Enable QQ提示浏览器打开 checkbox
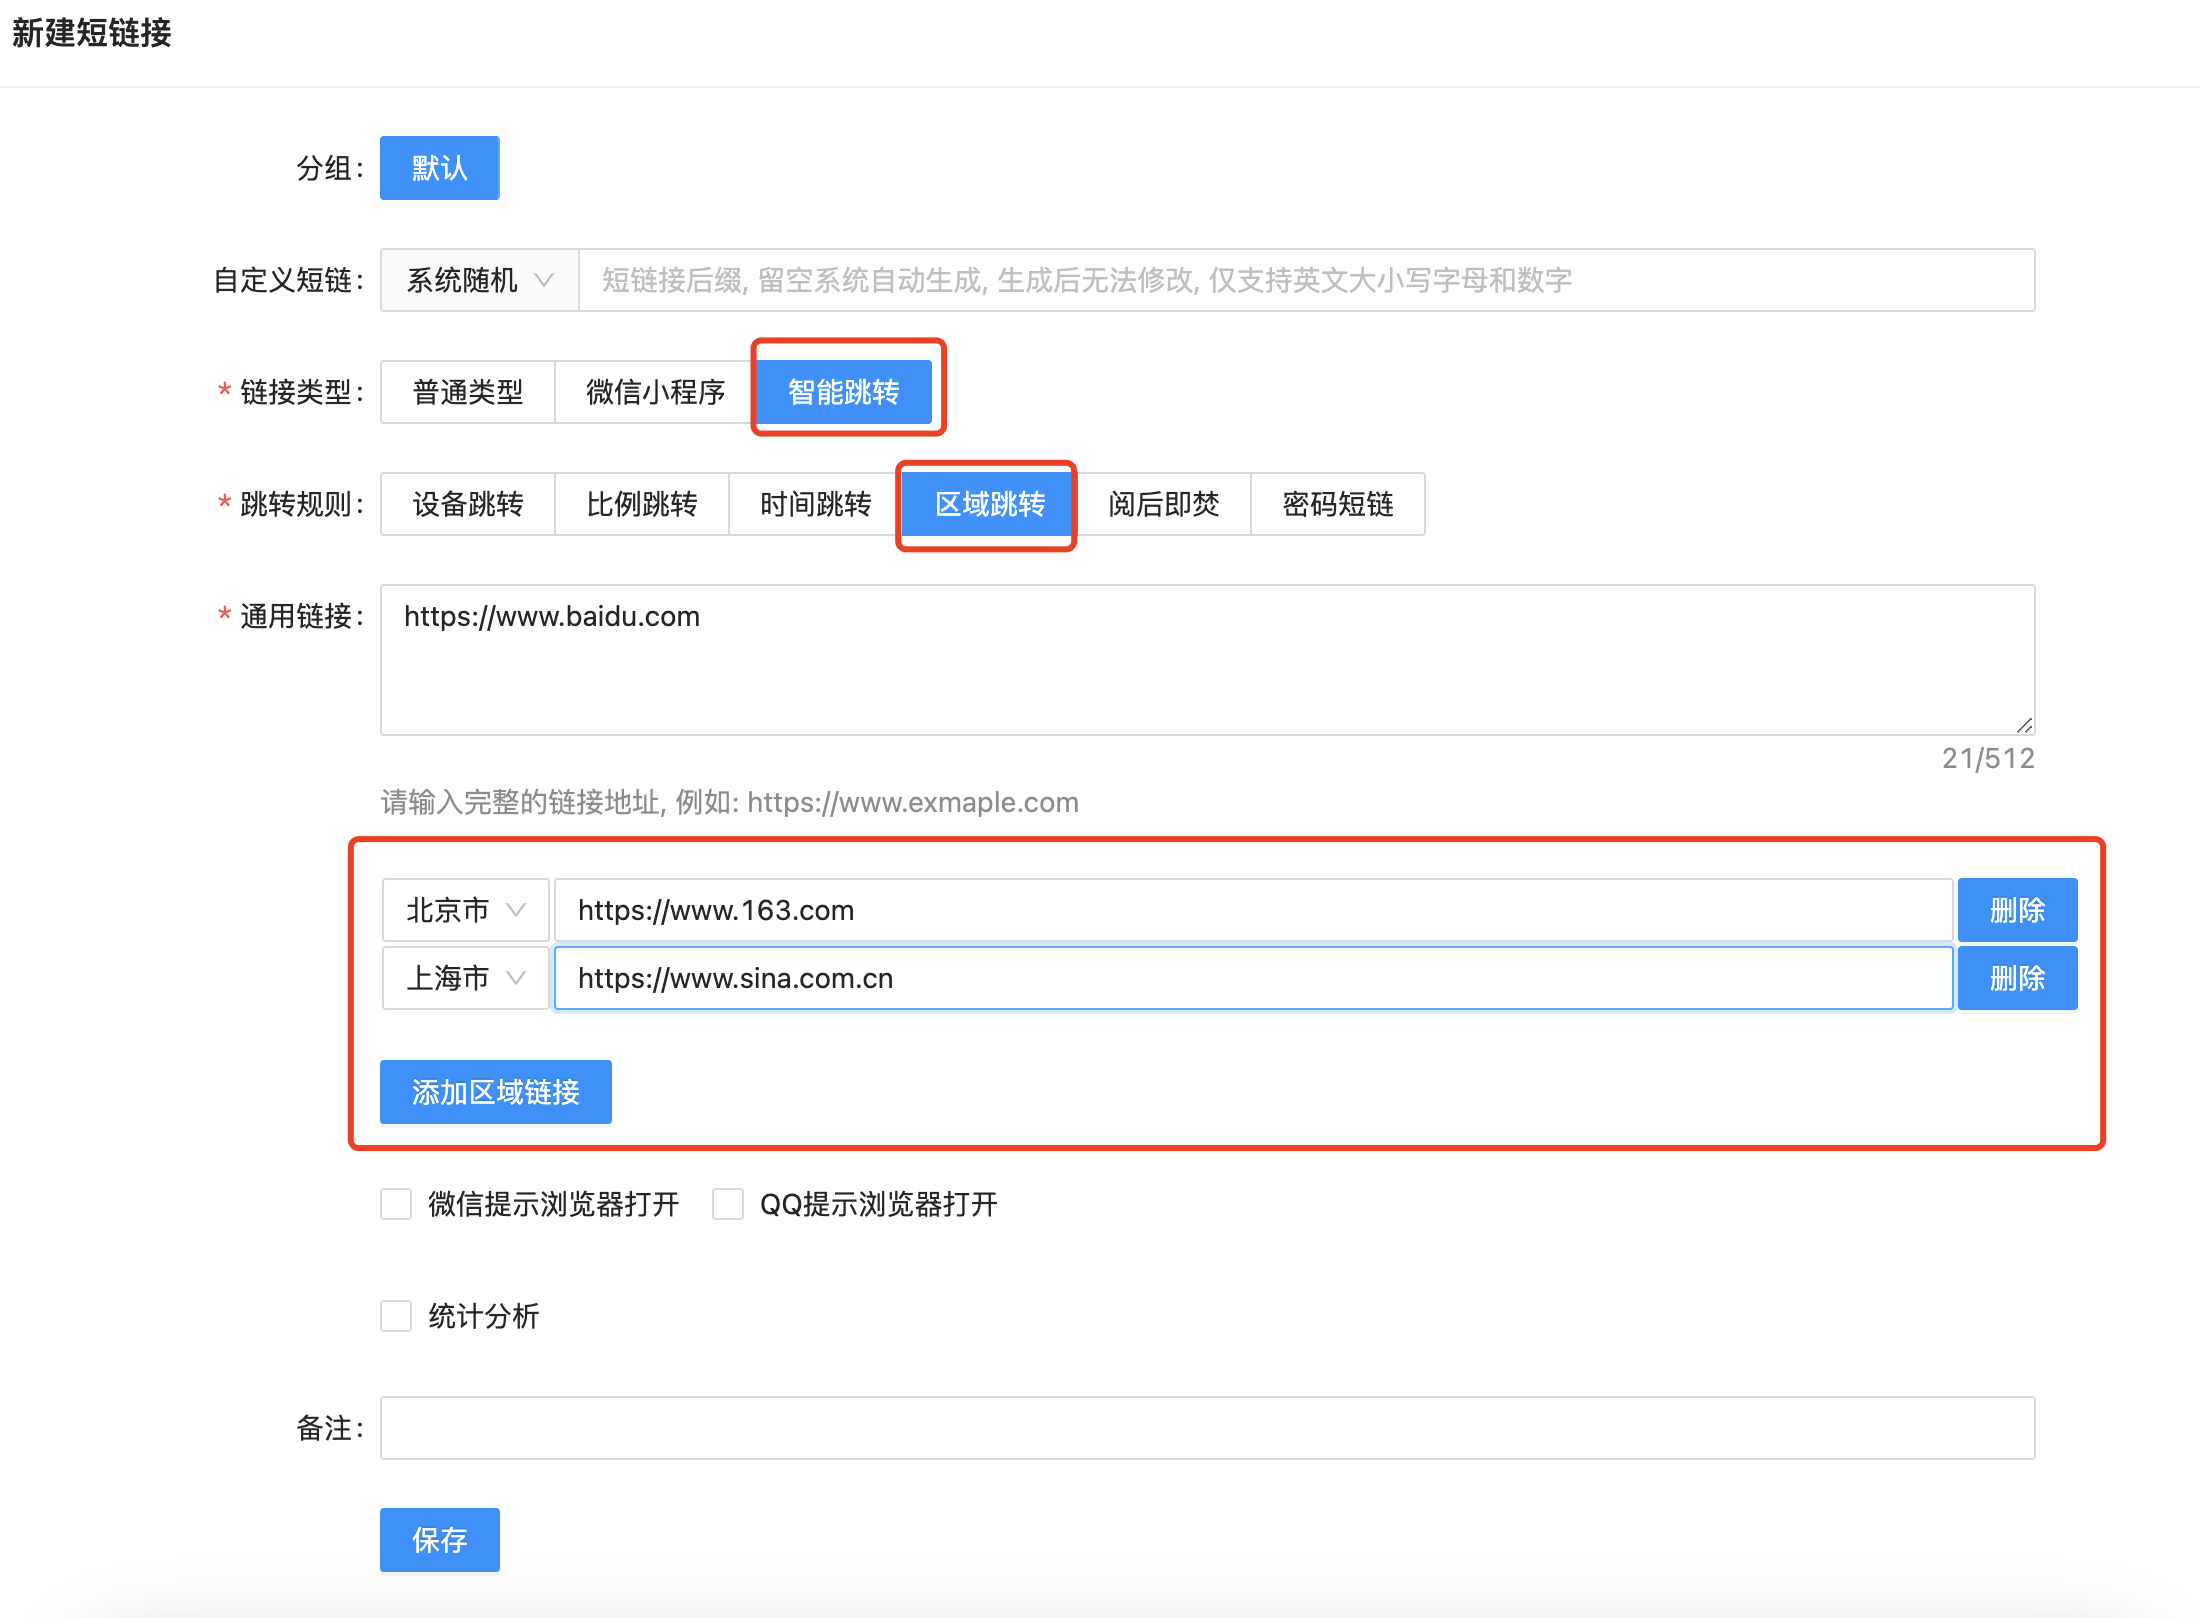The image size is (2200, 1618). click(x=728, y=1204)
